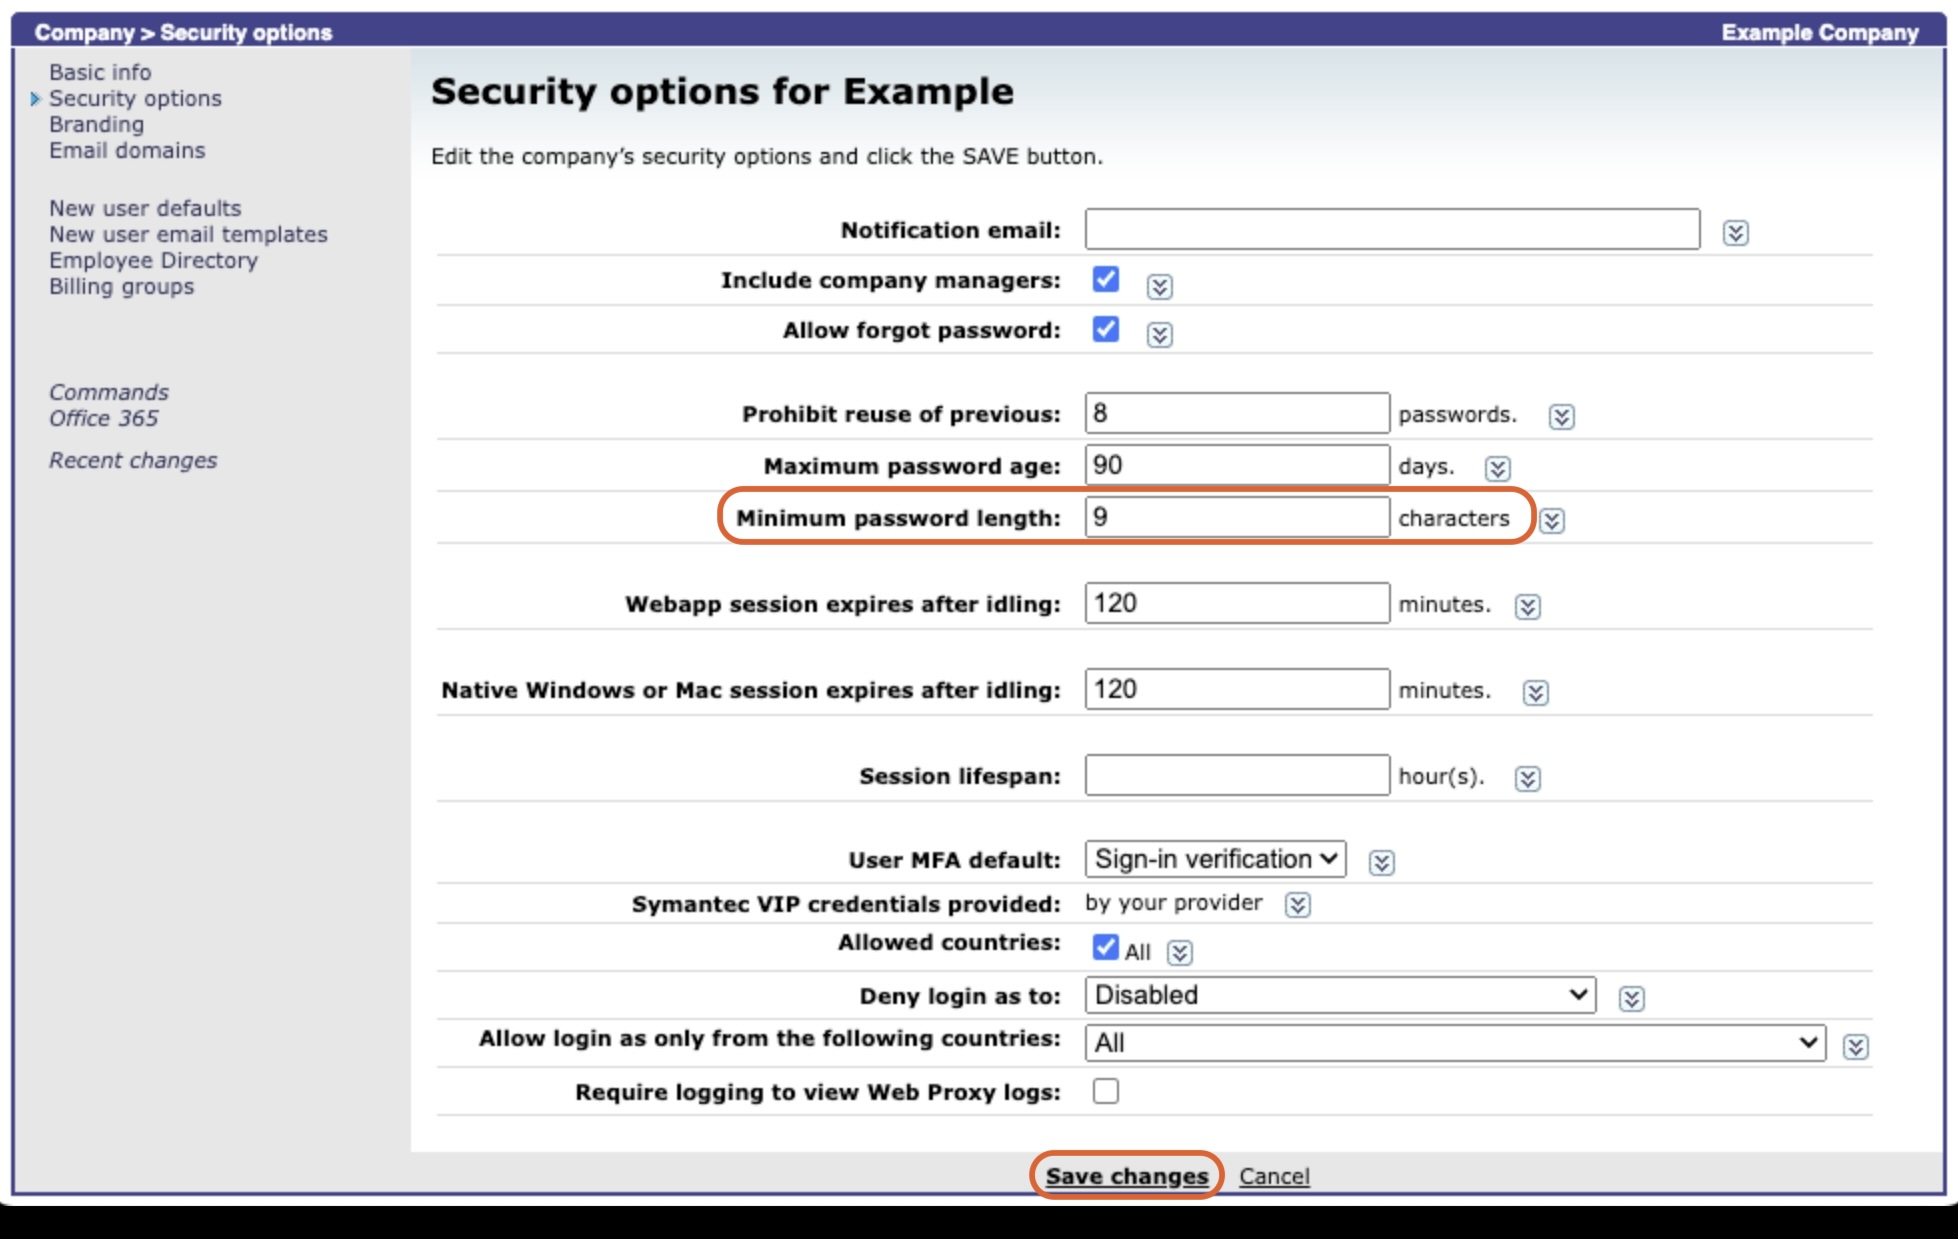Click Native Windows or Mac session field
Screen dimensions: 1958x1239
click(x=1237, y=689)
